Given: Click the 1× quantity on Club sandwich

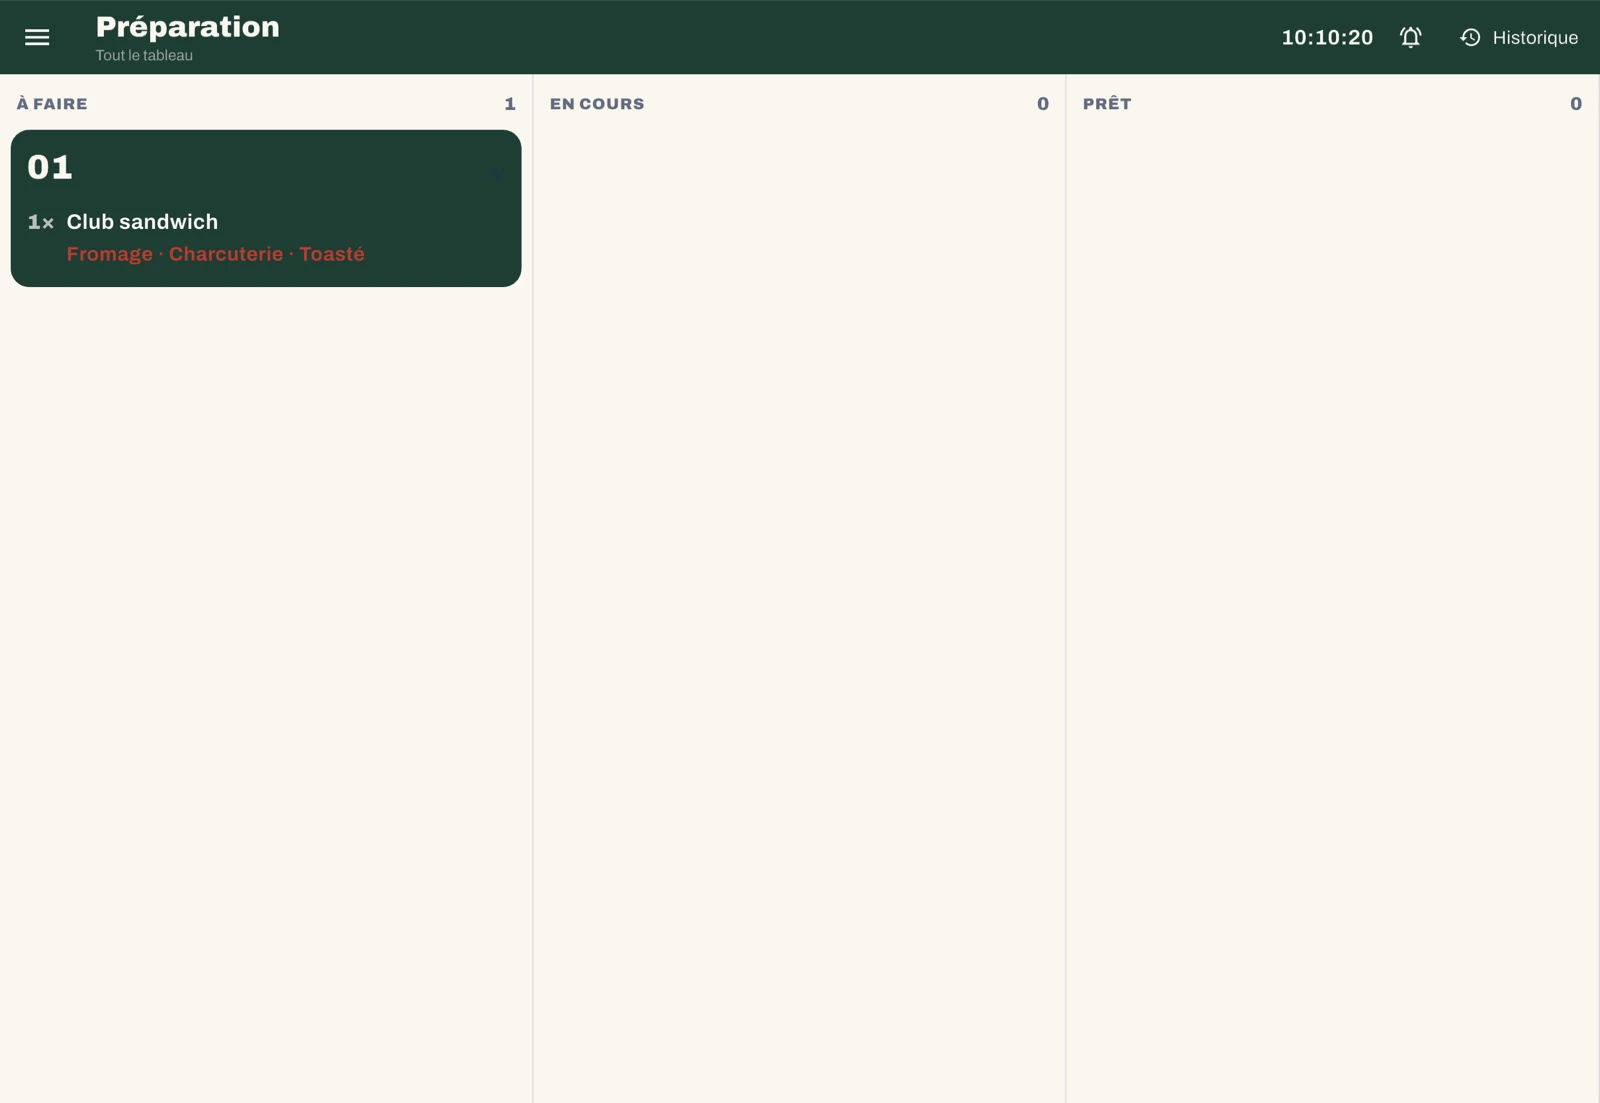Looking at the screenshot, I should point(40,222).
